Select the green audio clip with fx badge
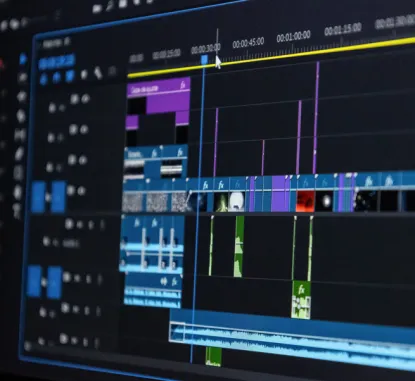Image resolution: width=415 pixels, height=381 pixels. 302,300
